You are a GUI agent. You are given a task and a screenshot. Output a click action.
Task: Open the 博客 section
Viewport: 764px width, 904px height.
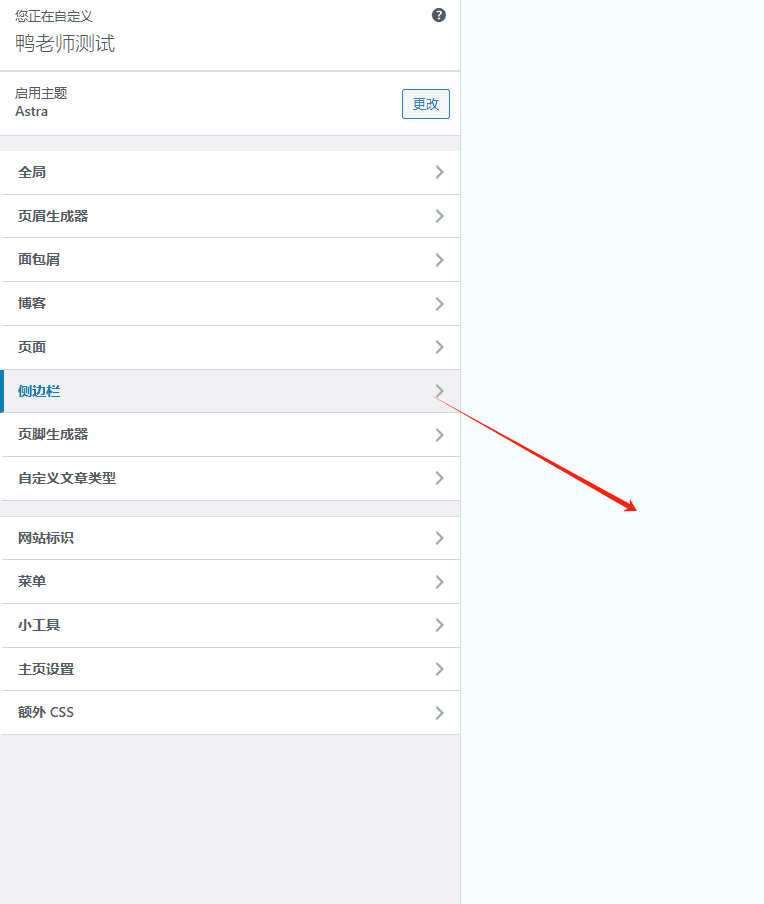click(230, 304)
